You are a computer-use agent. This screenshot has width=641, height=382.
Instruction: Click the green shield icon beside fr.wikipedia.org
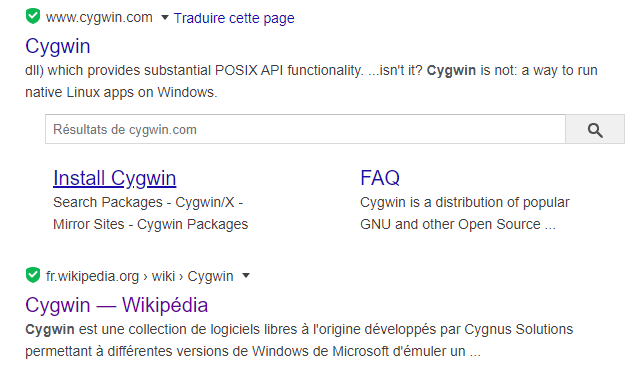point(33,275)
